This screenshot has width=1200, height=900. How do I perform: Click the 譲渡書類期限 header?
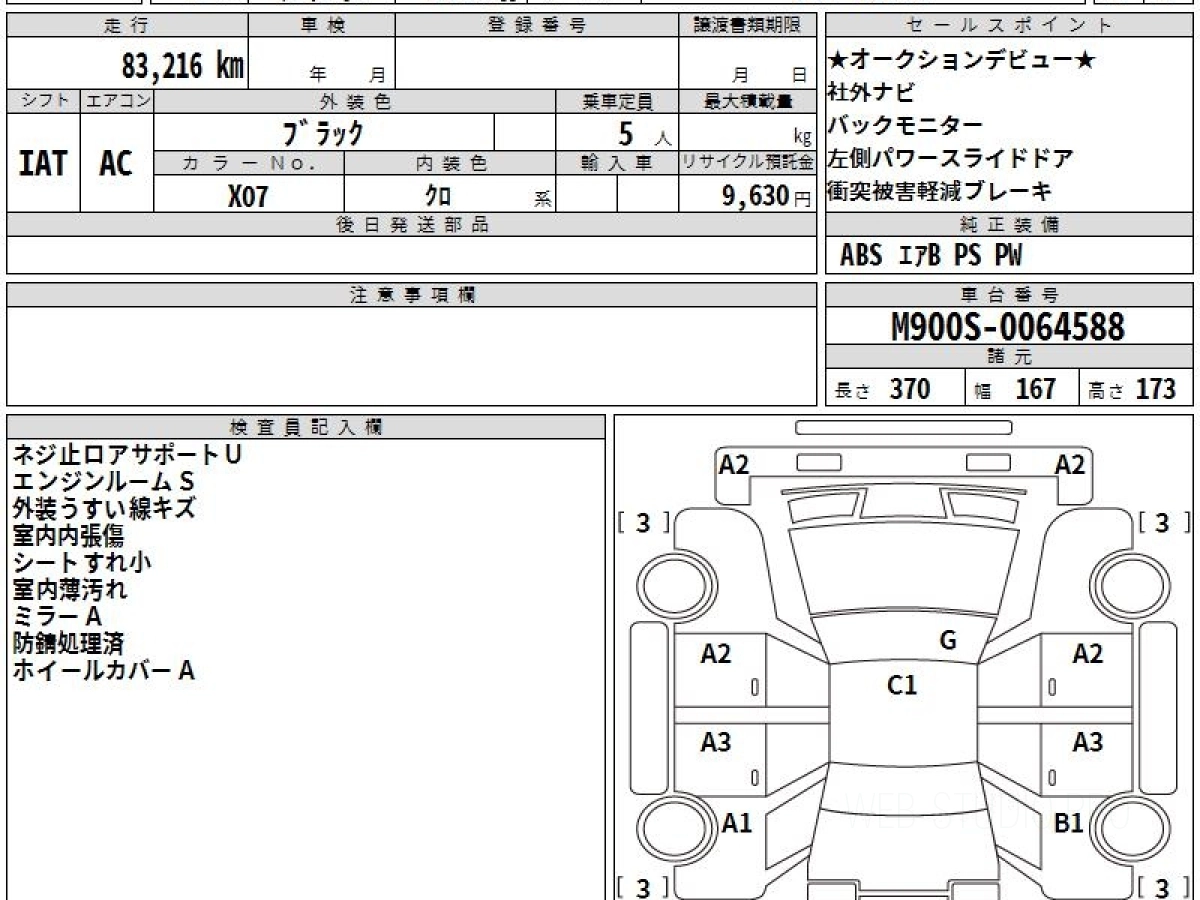coord(748,26)
